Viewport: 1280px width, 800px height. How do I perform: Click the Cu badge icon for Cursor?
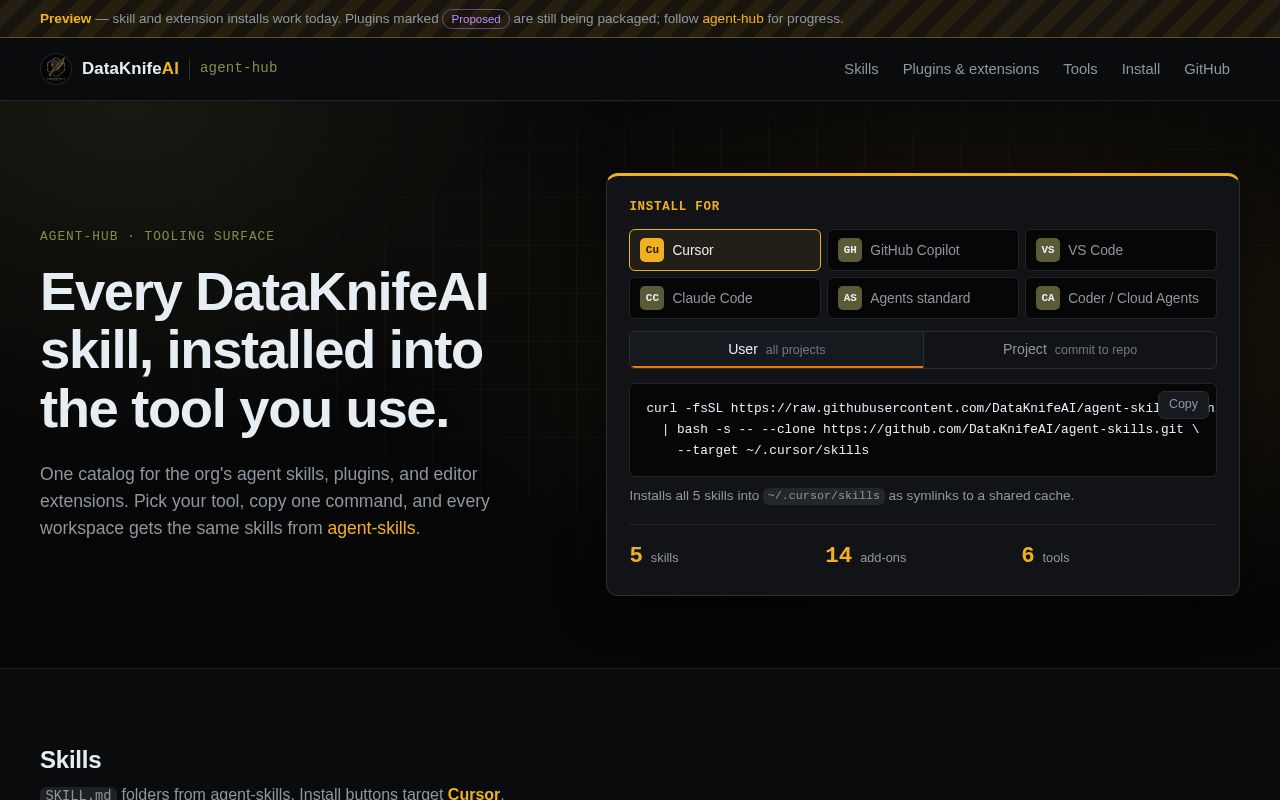point(652,250)
